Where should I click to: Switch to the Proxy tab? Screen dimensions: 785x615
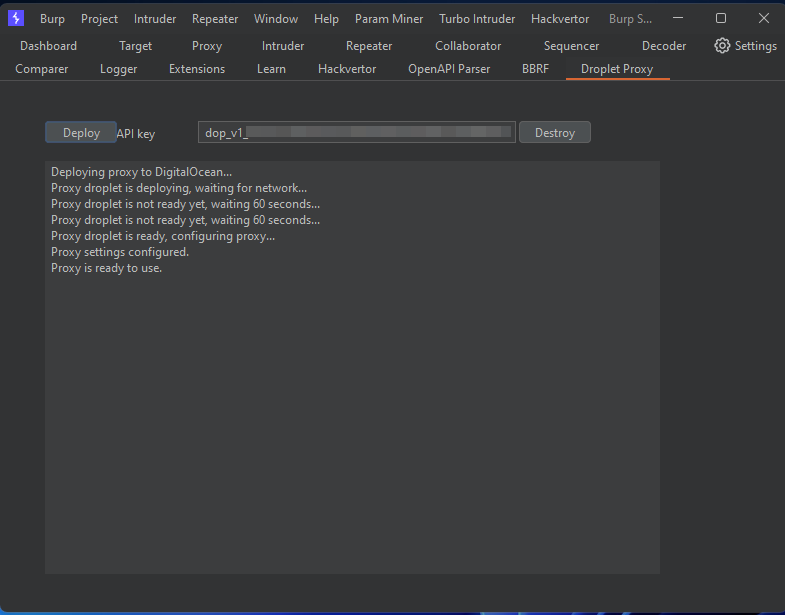[x=207, y=46]
